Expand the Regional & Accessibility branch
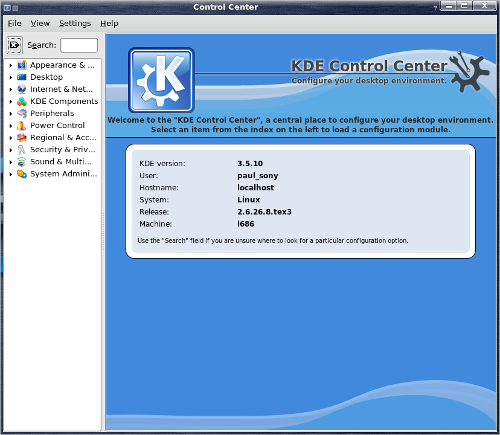 pos(11,138)
